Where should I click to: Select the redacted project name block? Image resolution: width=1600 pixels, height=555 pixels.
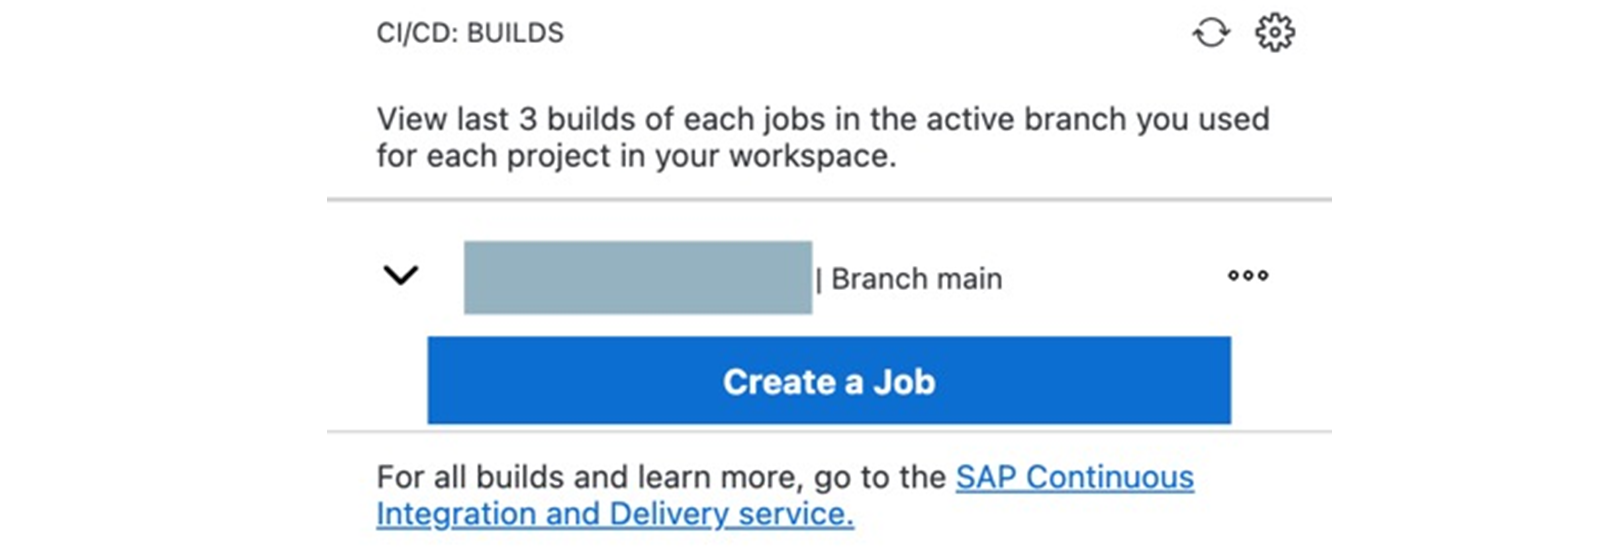click(x=638, y=277)
